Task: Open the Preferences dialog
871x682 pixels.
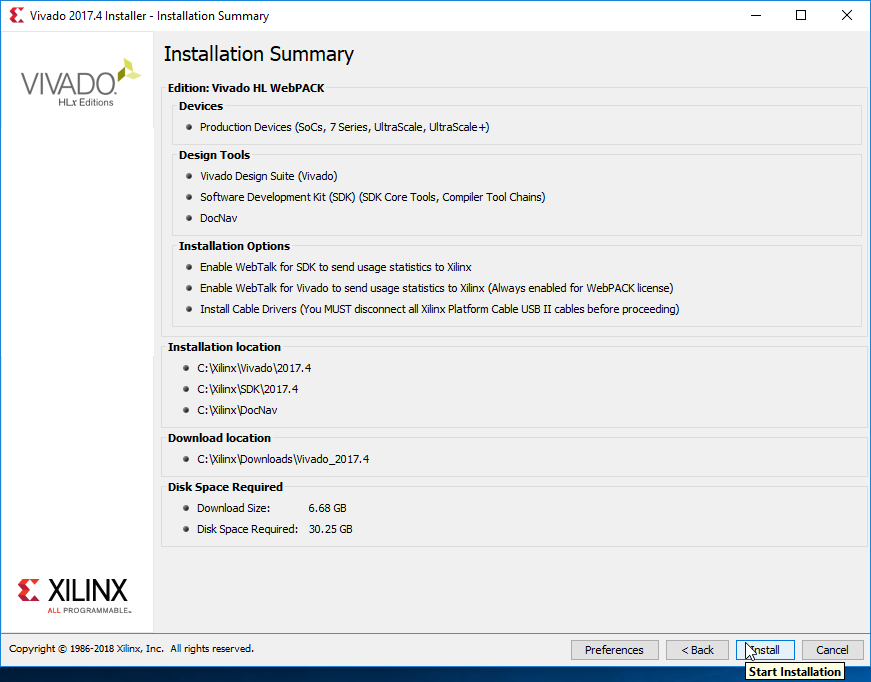Action: point(614,650)
